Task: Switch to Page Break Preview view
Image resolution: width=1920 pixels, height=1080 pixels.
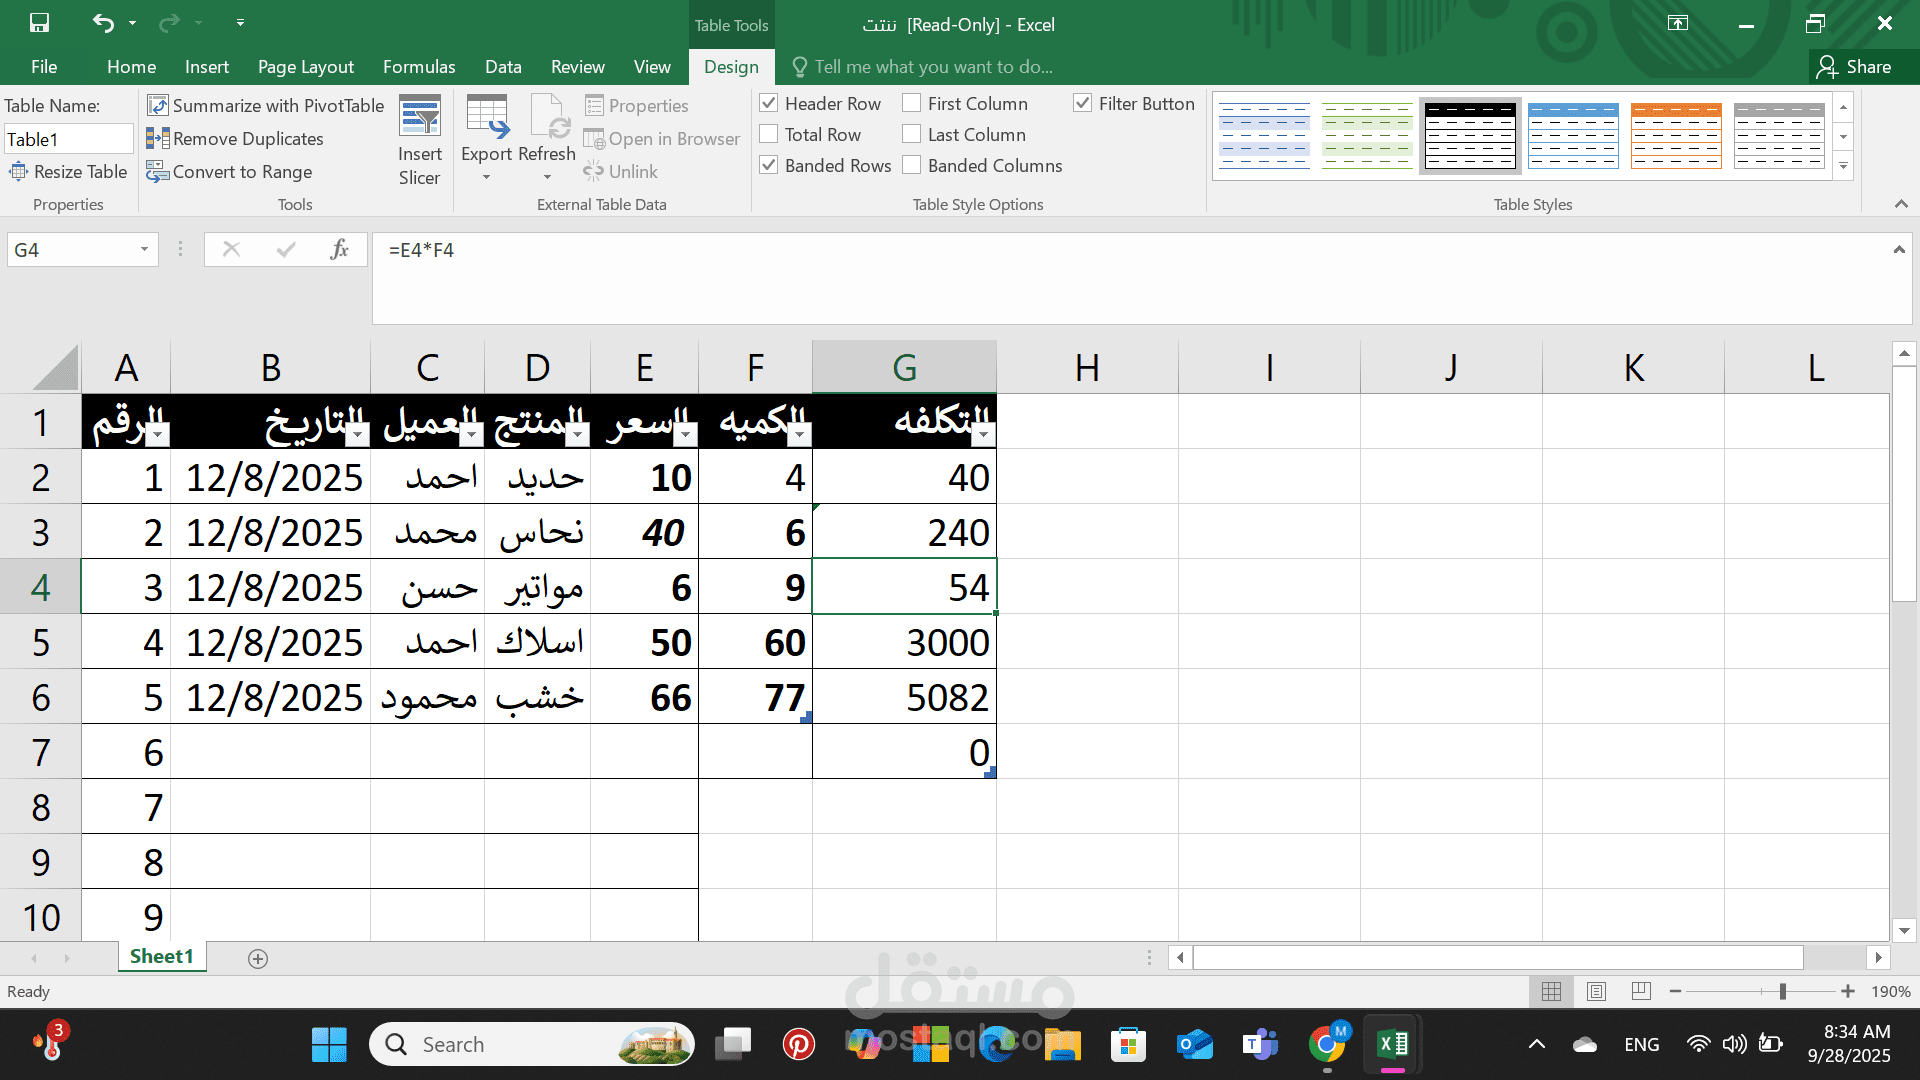Action: click(1641, 991)
